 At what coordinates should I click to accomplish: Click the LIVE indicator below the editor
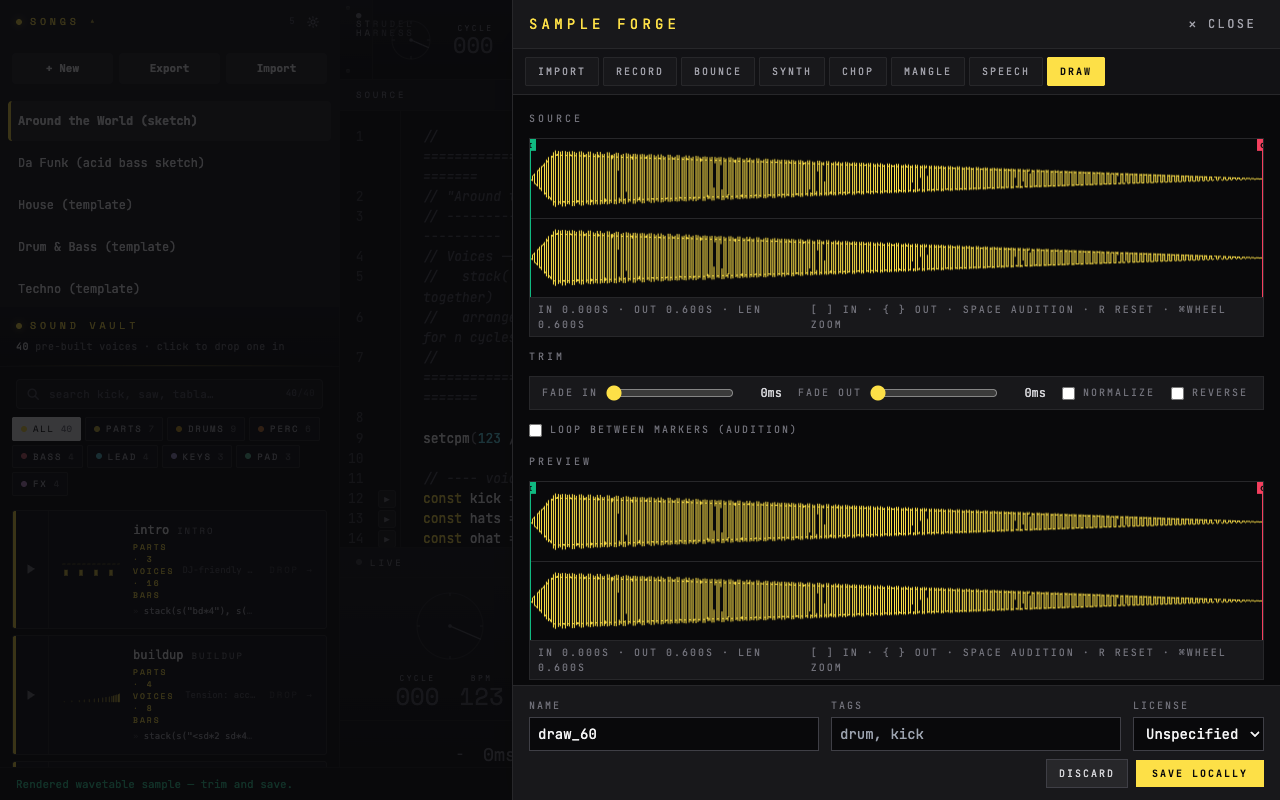[380, 563]
